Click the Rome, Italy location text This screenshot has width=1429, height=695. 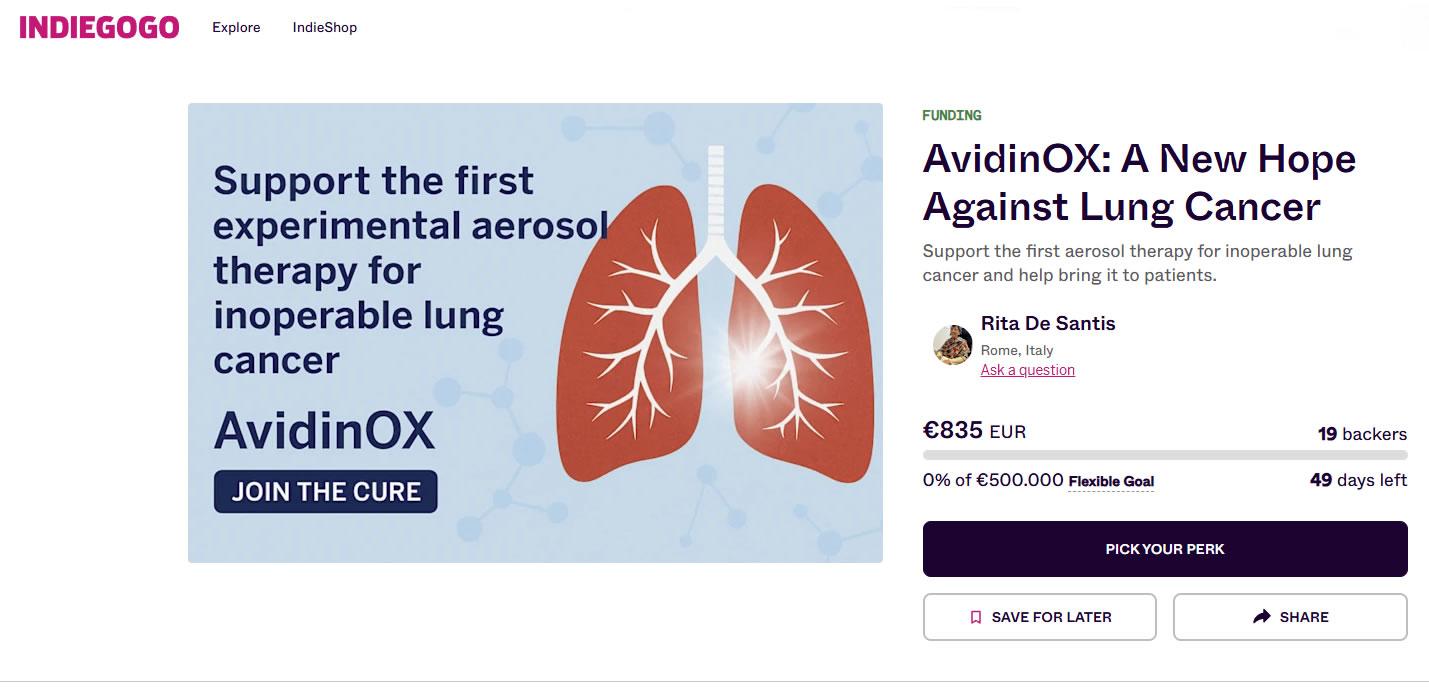[1016, 350]
